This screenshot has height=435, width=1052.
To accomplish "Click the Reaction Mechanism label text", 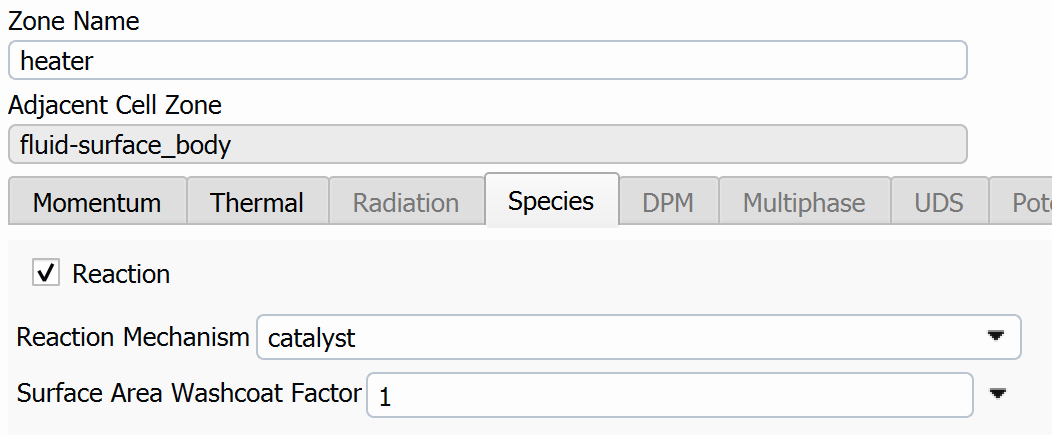I will pyautogui.click(x=133, y=337).
